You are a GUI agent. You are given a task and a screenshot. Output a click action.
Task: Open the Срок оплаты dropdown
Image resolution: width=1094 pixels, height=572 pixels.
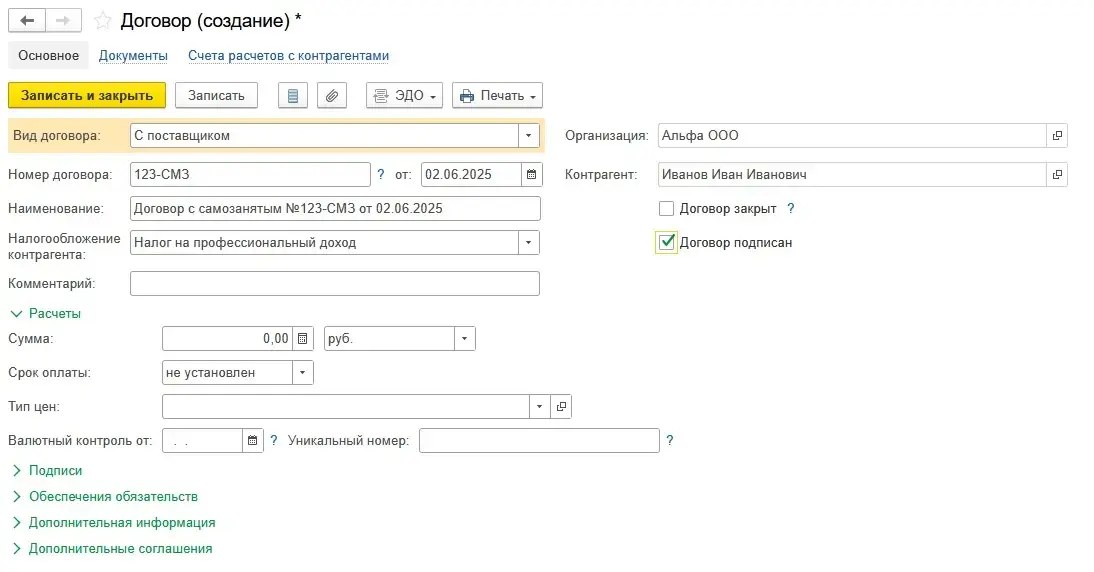pos(303,373)
